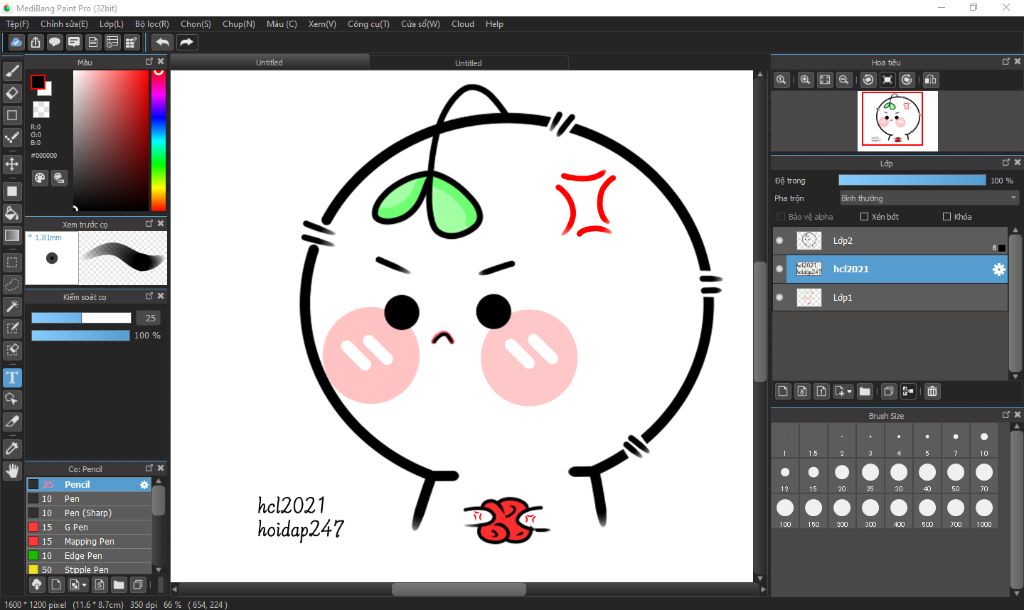The image size is (1024, 610).
Task: Select the Edge Pen brush
Action: pyautogui.click(x=89, y=556)
